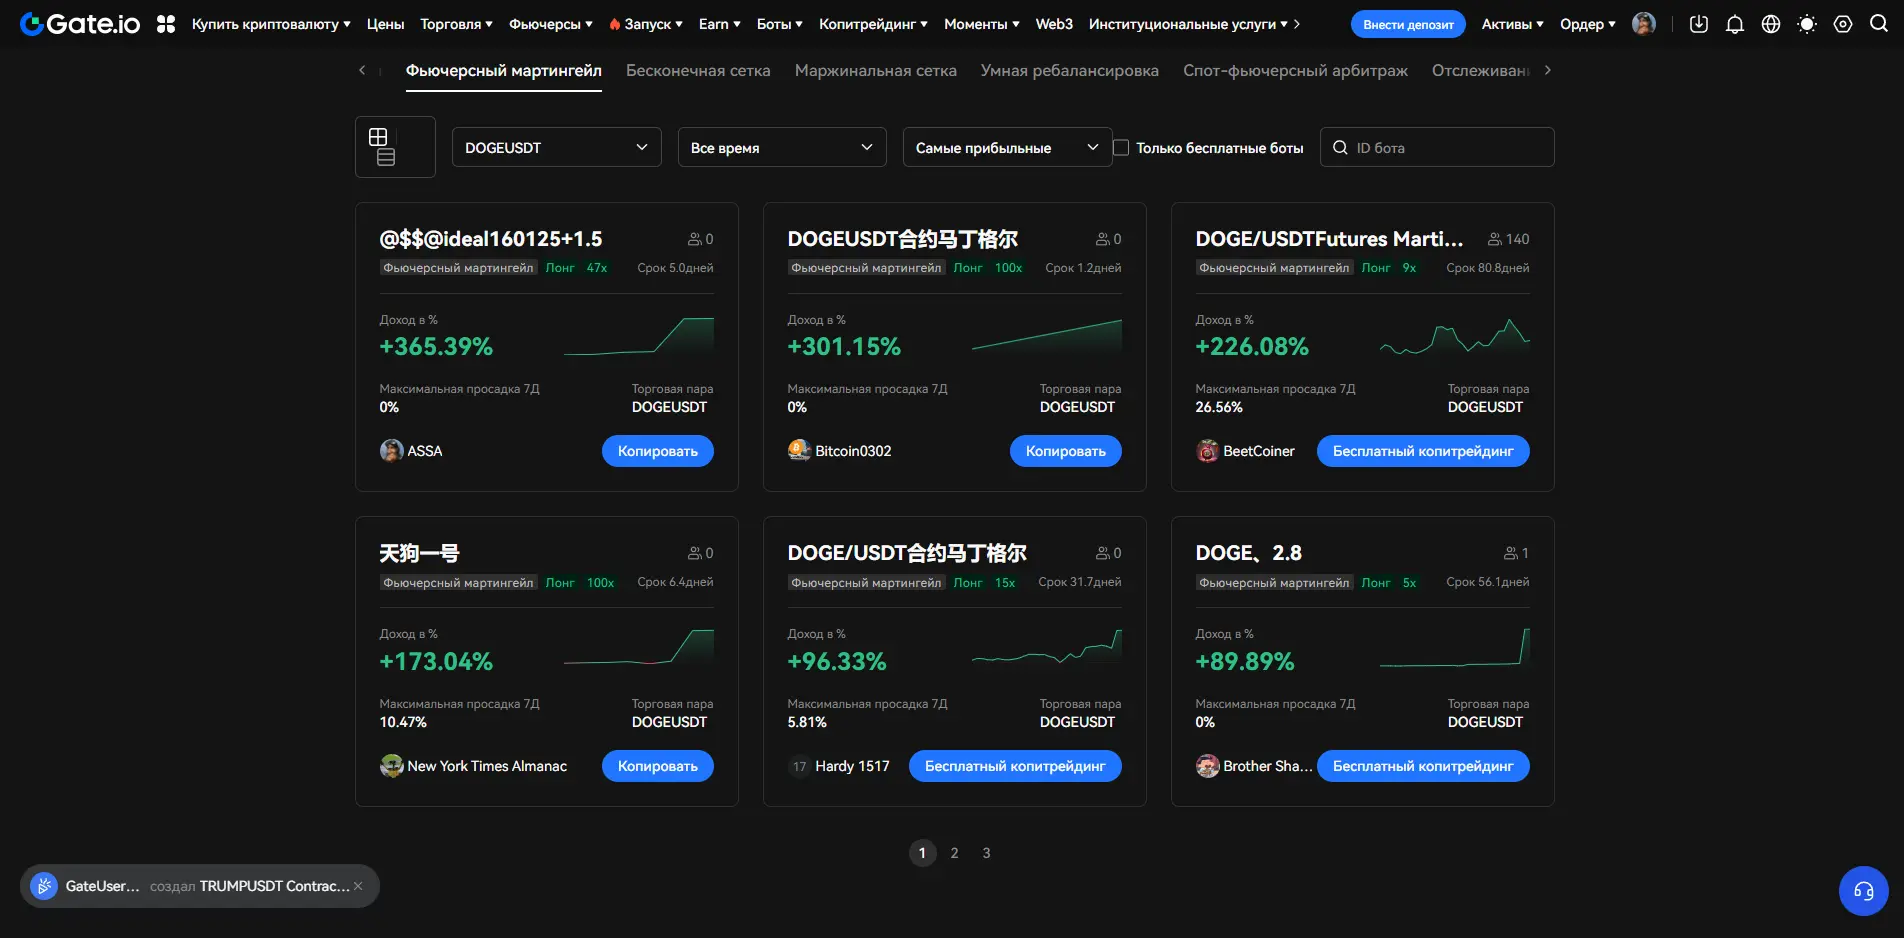
Task: Open the four-dot apps grid menu
Action: (x=166, y=24)
